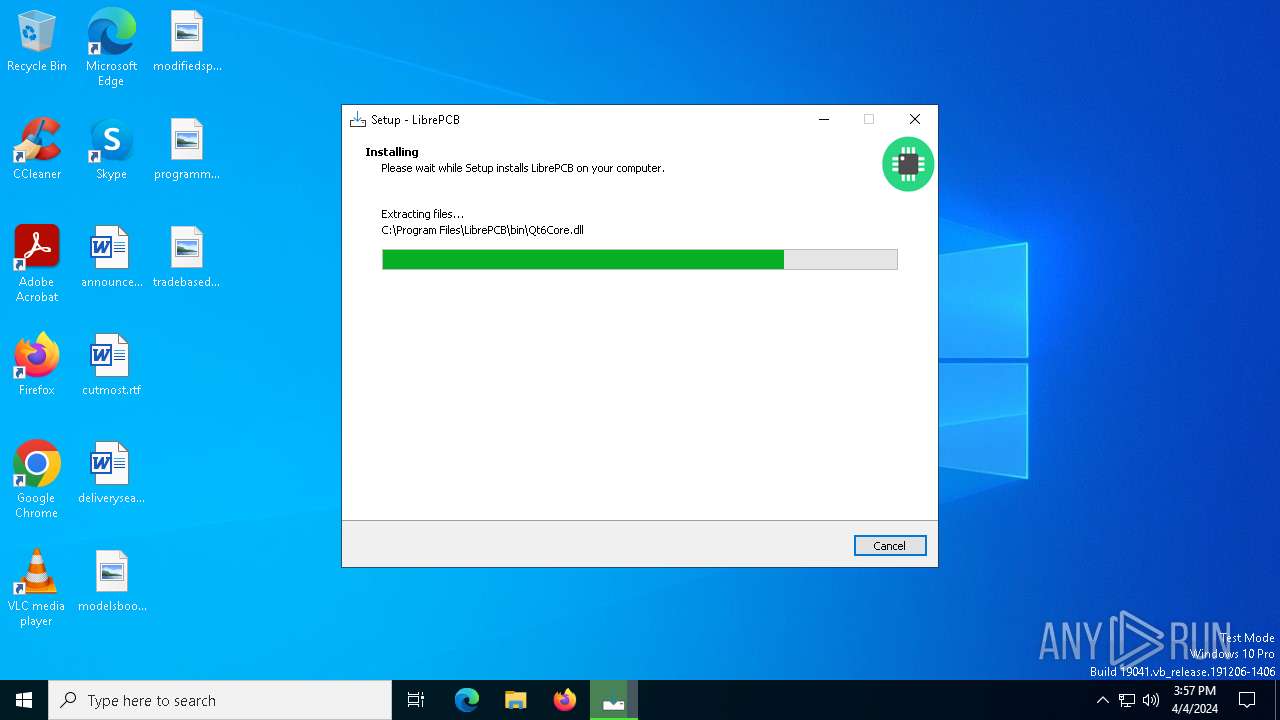Click the installation progress bar
This screenshot has height=720, width=1280.
coord(640,260)
